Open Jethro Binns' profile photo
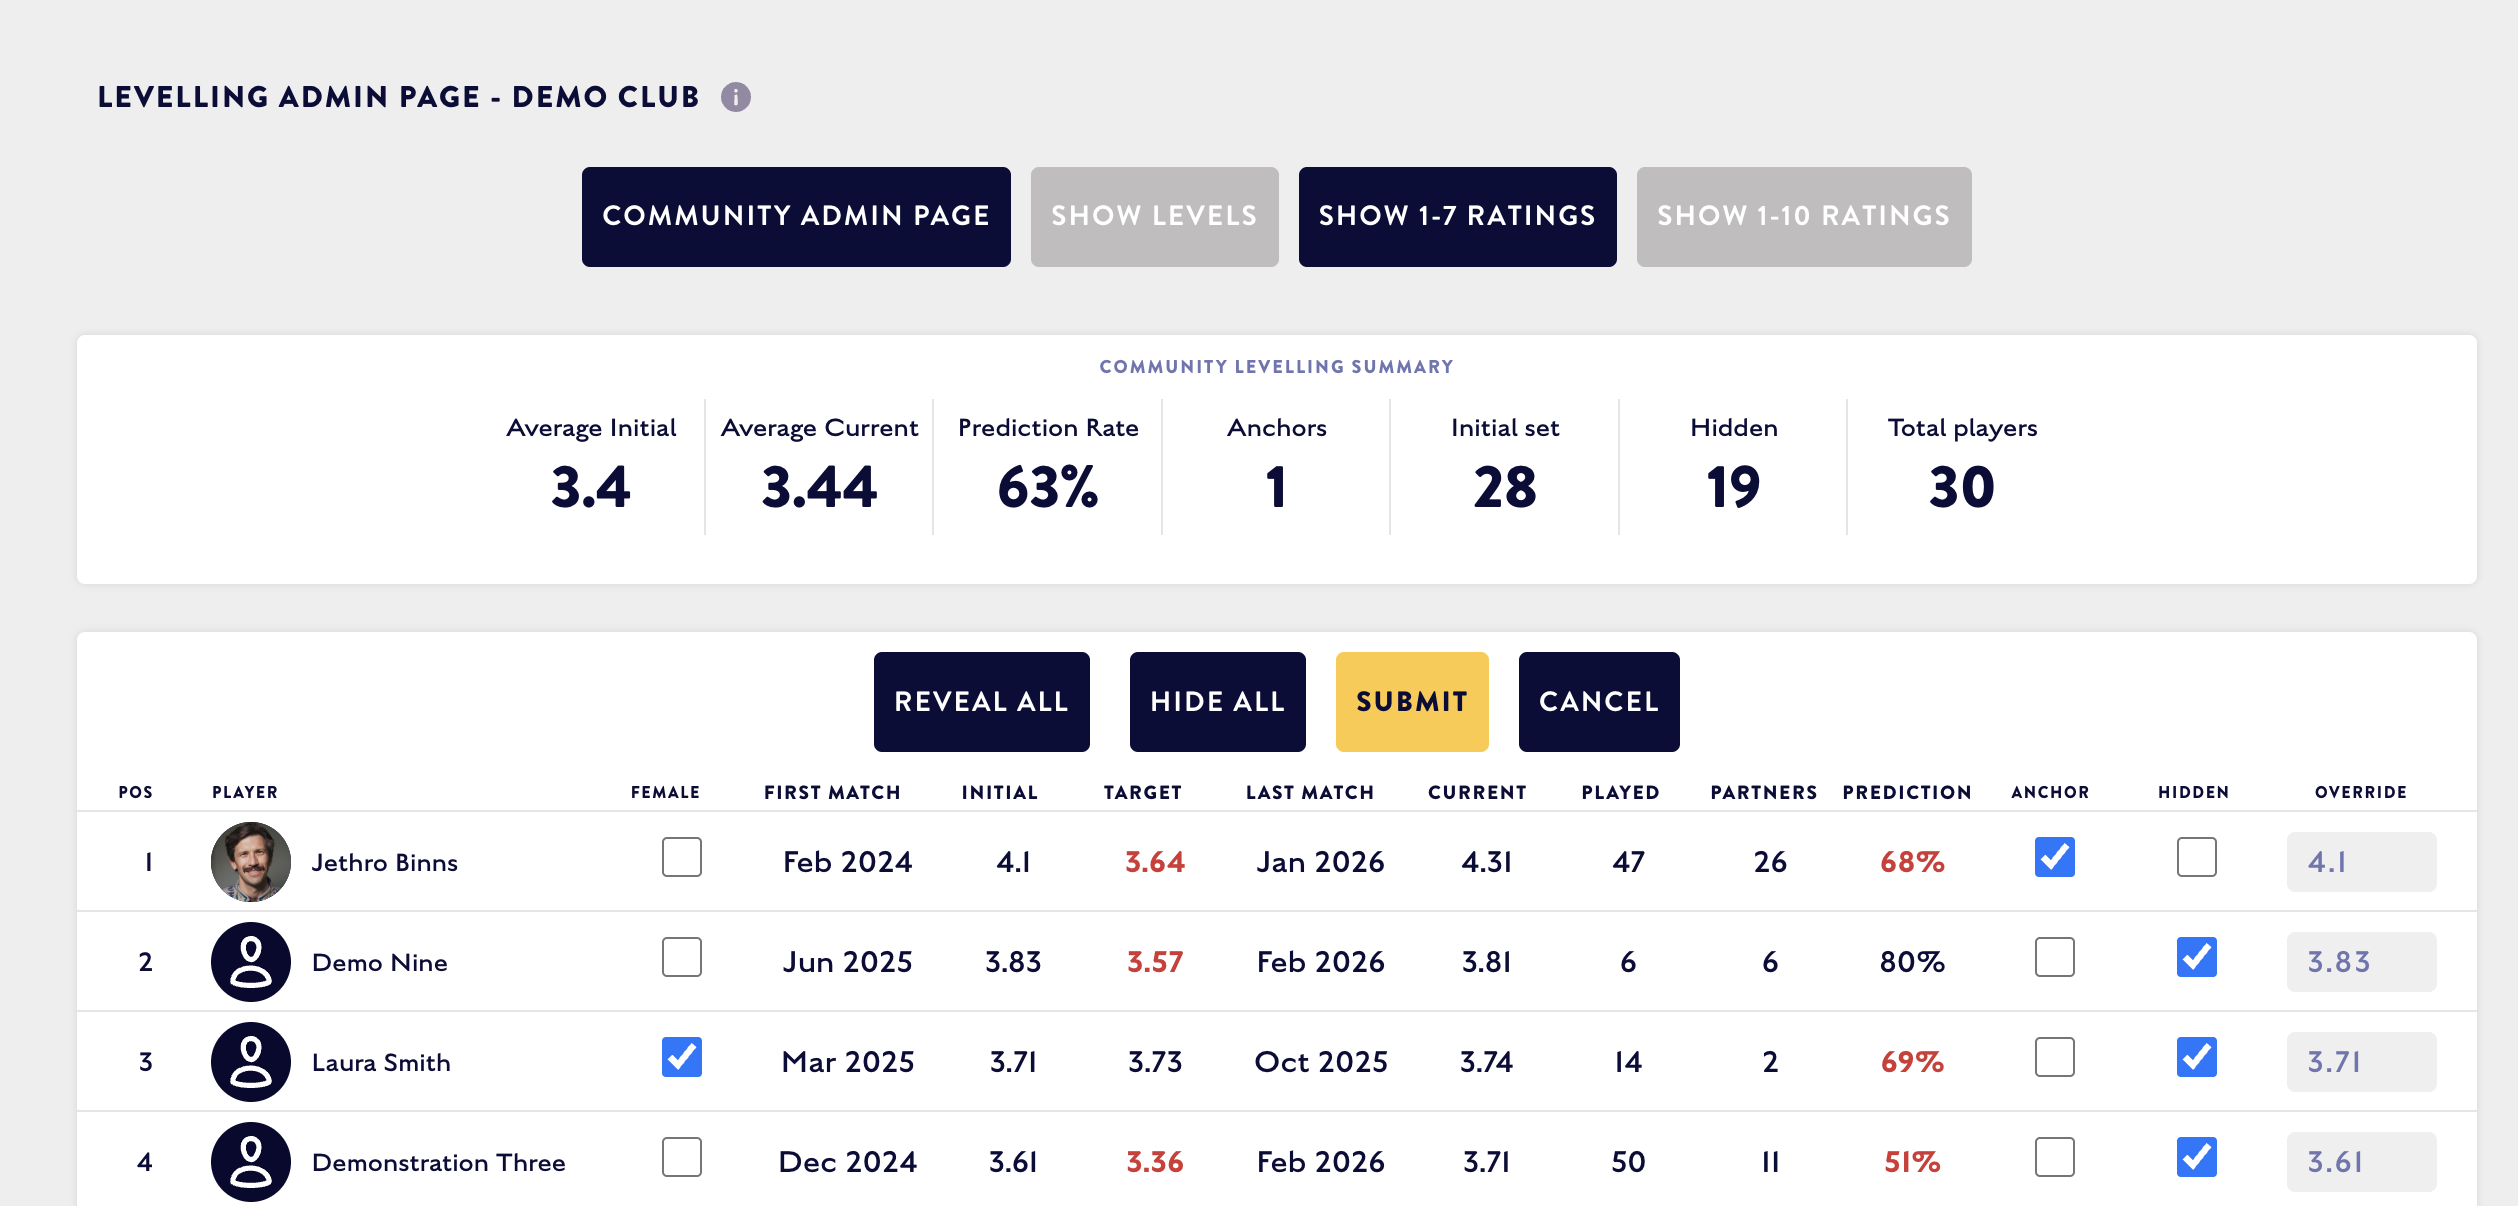 click(251, 861)
